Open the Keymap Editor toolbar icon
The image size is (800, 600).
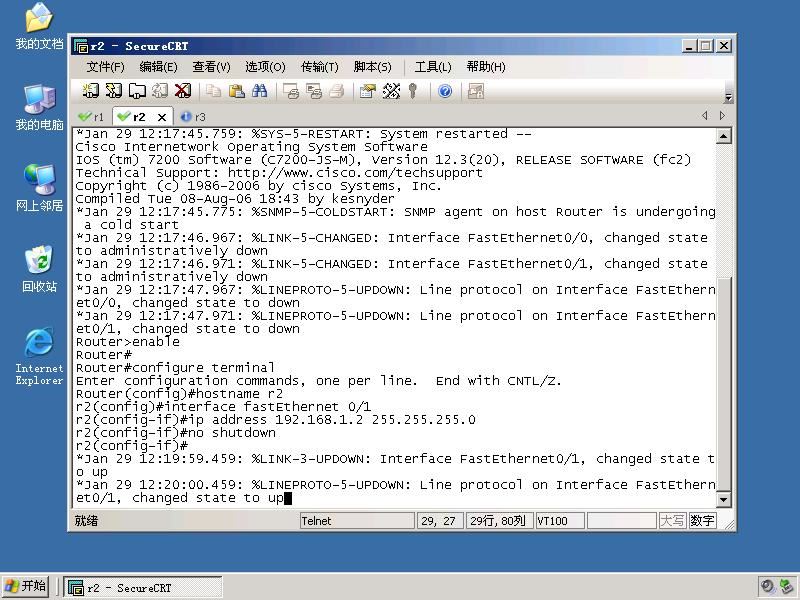coord(391,91)
